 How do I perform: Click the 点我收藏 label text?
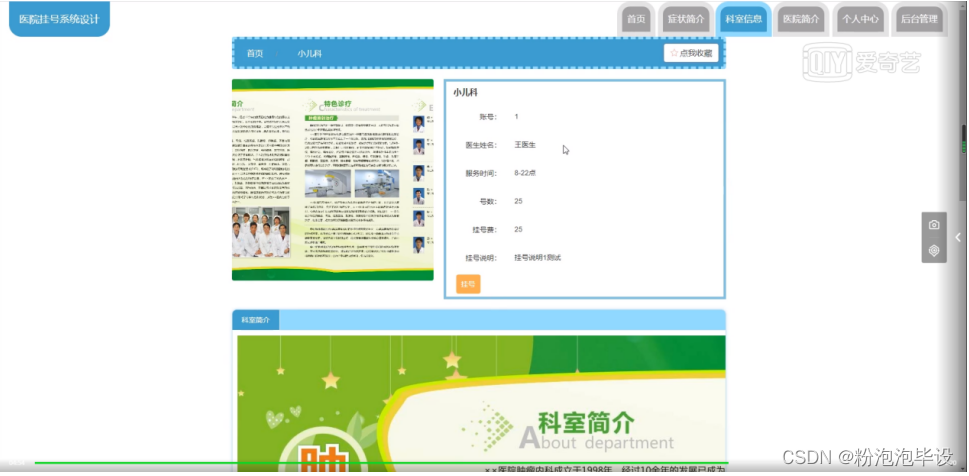click(x=696, y=53)
